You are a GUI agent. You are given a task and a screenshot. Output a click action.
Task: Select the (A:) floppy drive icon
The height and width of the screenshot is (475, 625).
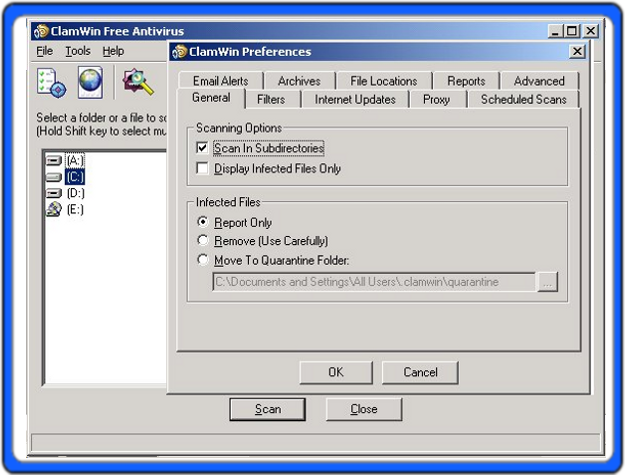pyautogui.click(x=54, y=161)
